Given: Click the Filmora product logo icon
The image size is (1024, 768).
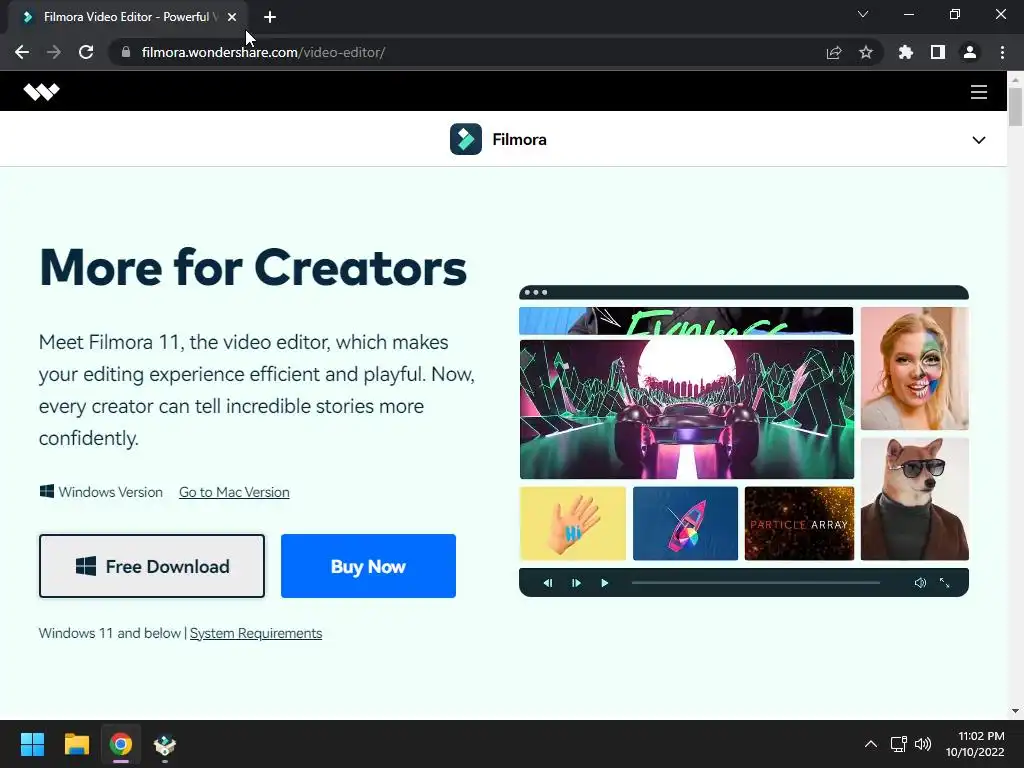Looking at the screenshot, I should click(x=466, y=139).
